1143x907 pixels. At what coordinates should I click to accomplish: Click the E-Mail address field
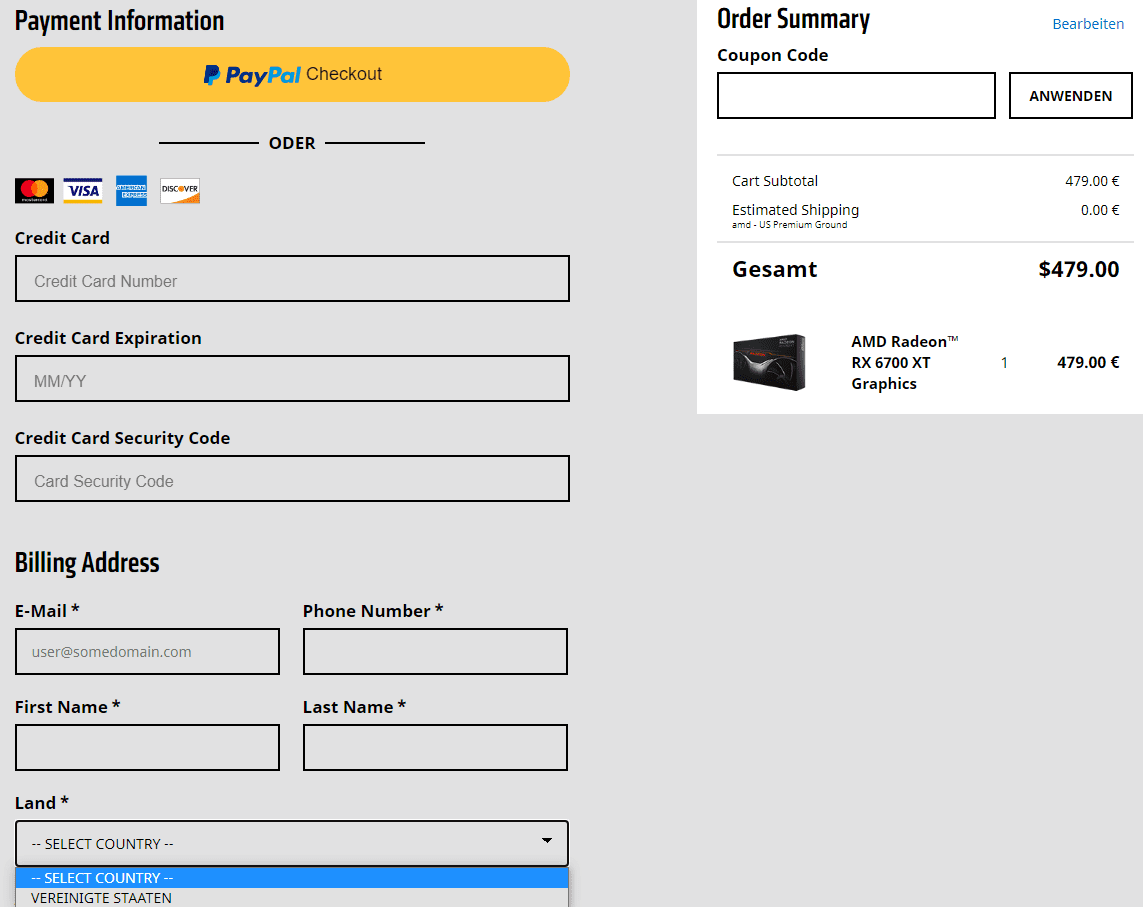[x=147, y=652]
